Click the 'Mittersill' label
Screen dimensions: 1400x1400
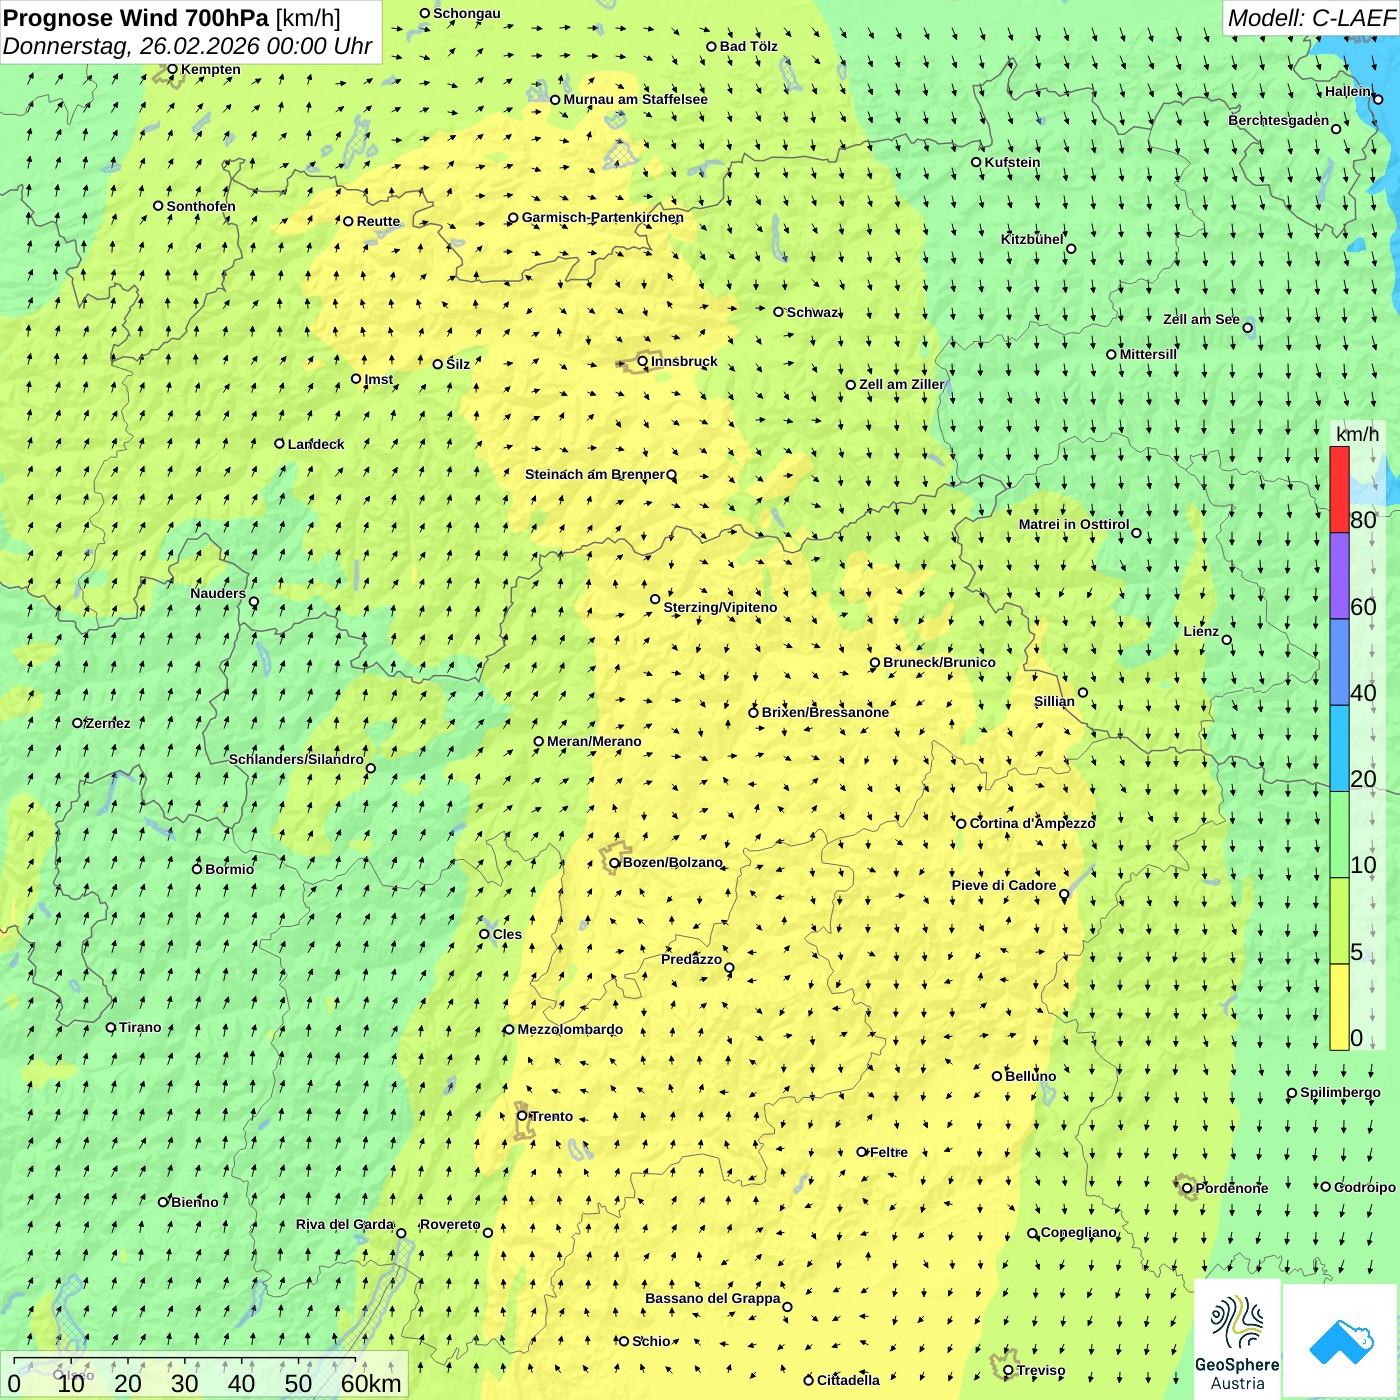(x=1148, y=354)
